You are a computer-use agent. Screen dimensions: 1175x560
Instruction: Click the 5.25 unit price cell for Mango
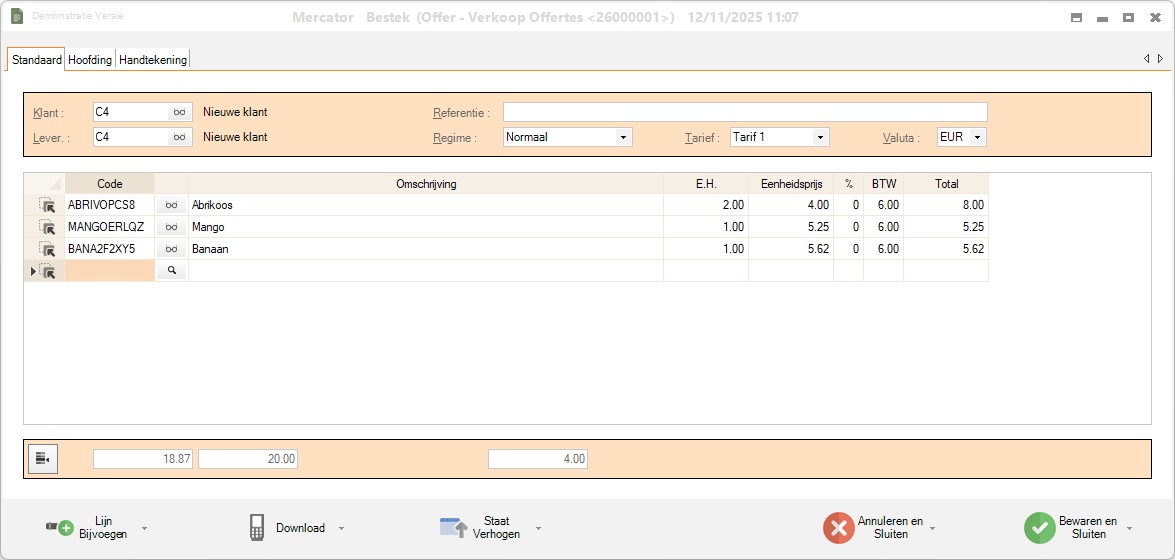point(791,227)
